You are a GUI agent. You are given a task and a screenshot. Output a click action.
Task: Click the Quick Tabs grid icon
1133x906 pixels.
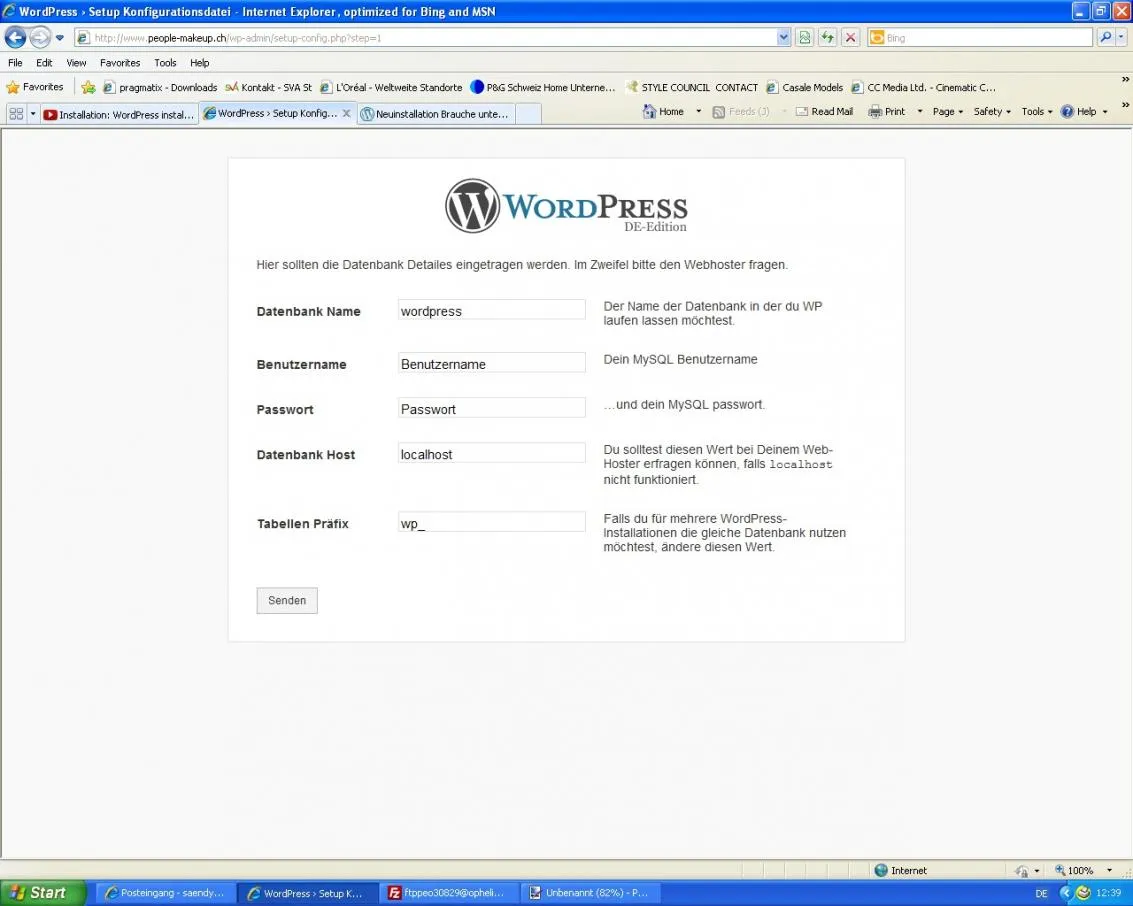click(16, 113)
